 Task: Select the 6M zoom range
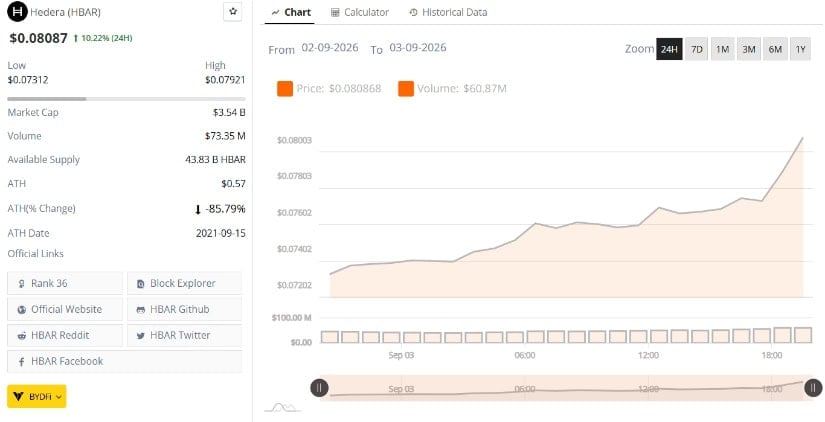(x=775, y=49)
